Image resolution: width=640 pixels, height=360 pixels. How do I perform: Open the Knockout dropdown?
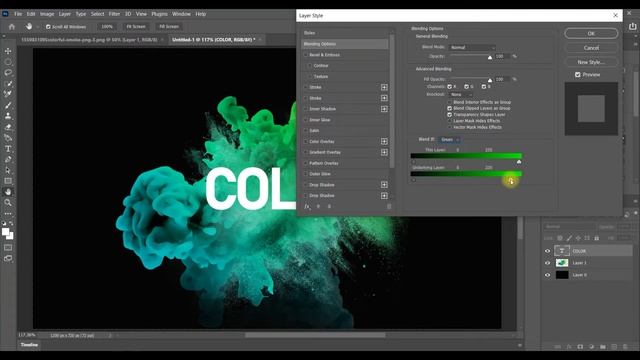[461, 94]
